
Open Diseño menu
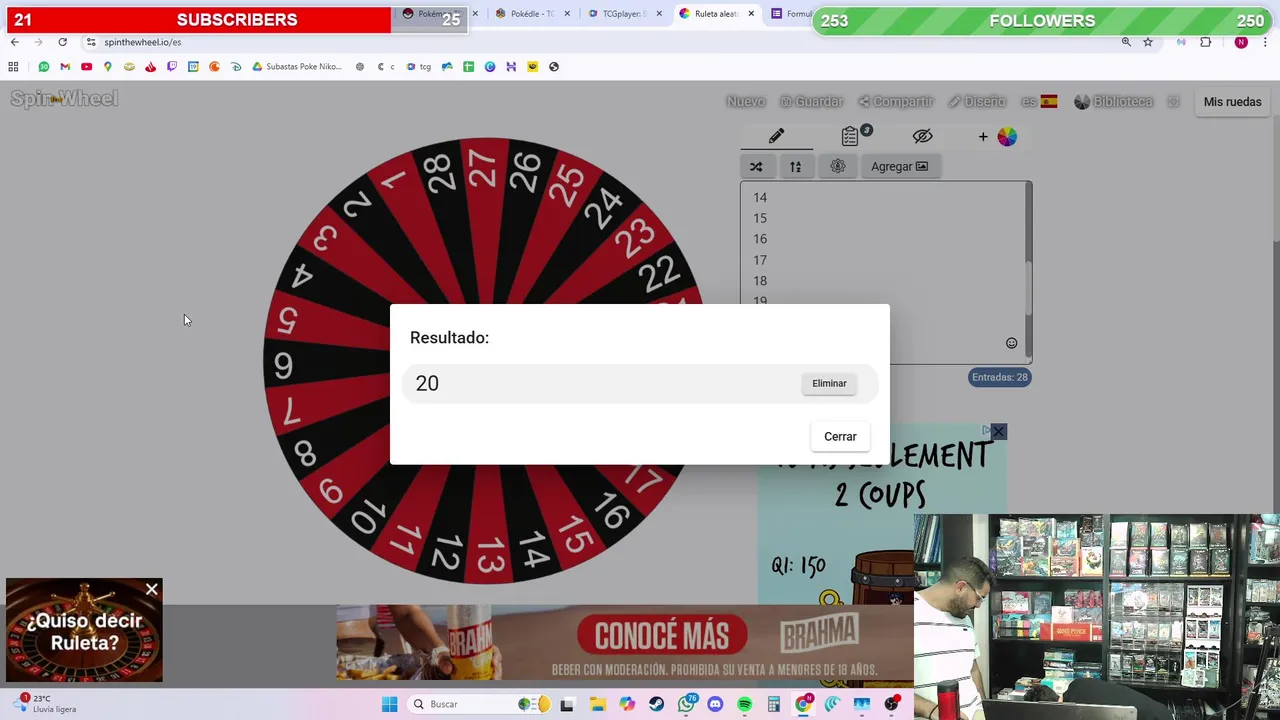[977, 101]
